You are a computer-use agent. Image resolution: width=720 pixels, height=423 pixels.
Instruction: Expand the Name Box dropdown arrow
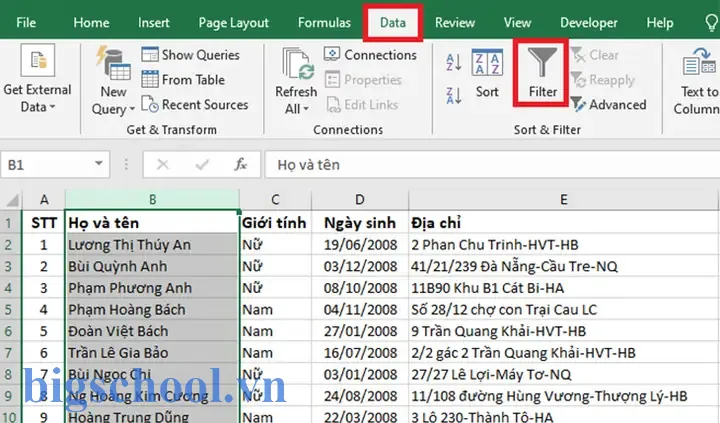pyautogui.click(x=98, y=164)
